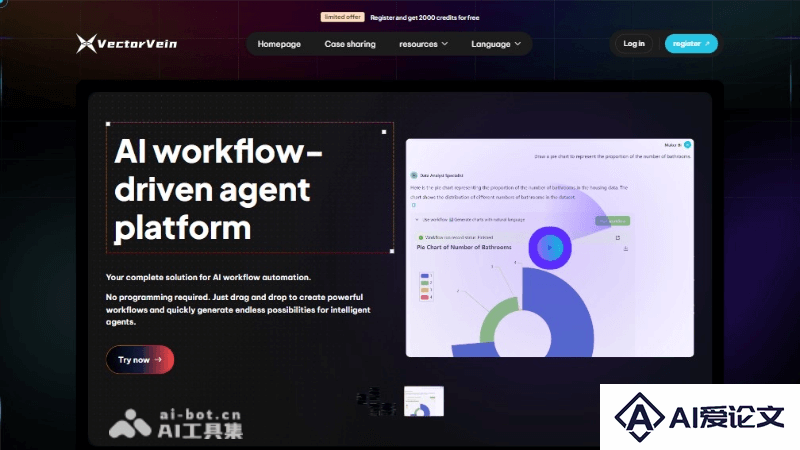Viewport: 800px width, 450px height.
Task: Click 'No programming required' paragraph
Action: coord(238,309)
